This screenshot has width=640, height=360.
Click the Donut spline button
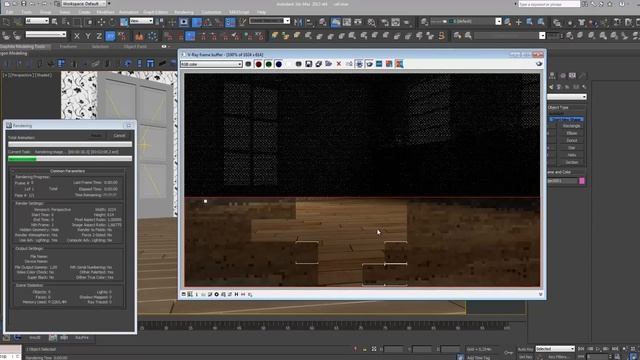571,140
